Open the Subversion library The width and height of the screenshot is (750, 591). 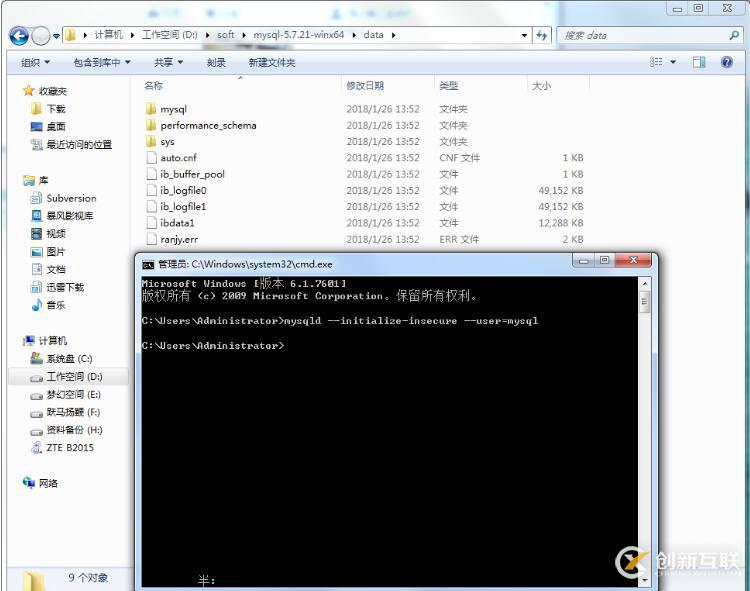(71, 198)
